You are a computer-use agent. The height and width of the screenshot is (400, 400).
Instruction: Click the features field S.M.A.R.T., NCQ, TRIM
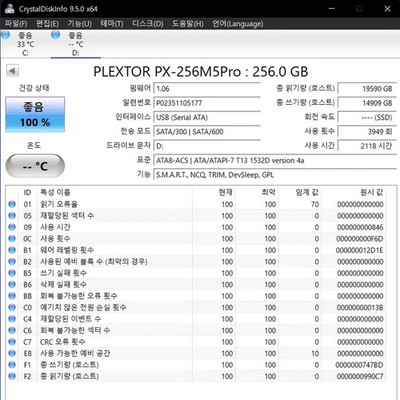[x=275, y=175]
